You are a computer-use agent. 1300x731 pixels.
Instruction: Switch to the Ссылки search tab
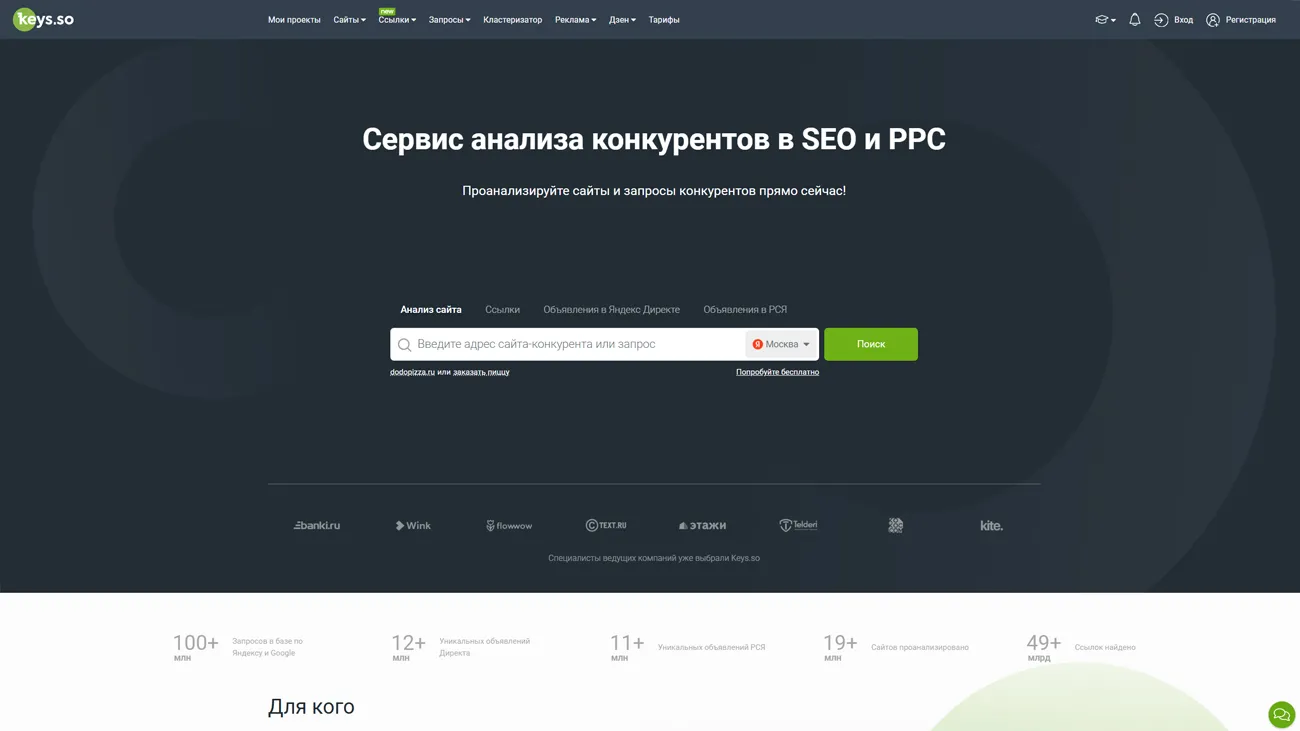point(502,310)
